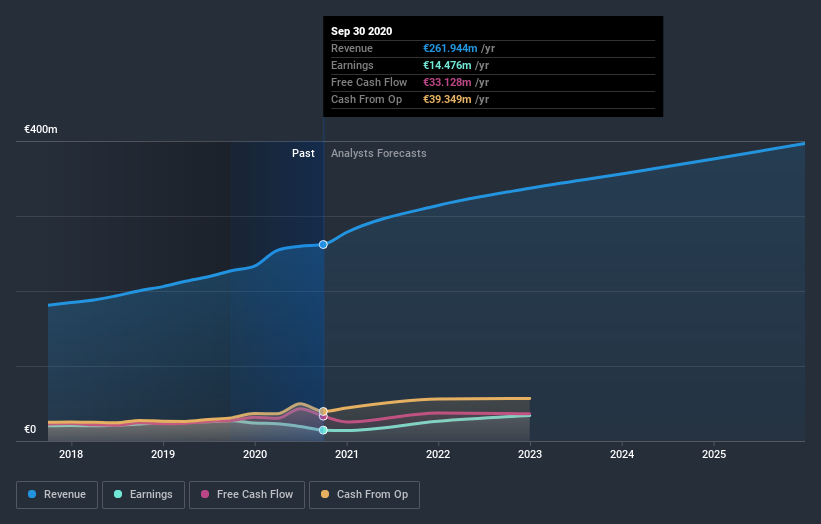This screenshot has width=821, height=524.
Task: Click the €33.128m free cash flow value
Action: [447, 82]
